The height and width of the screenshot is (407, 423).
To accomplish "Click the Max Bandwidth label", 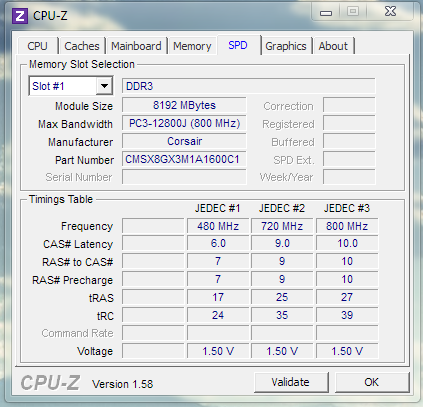I will [75, 124].
